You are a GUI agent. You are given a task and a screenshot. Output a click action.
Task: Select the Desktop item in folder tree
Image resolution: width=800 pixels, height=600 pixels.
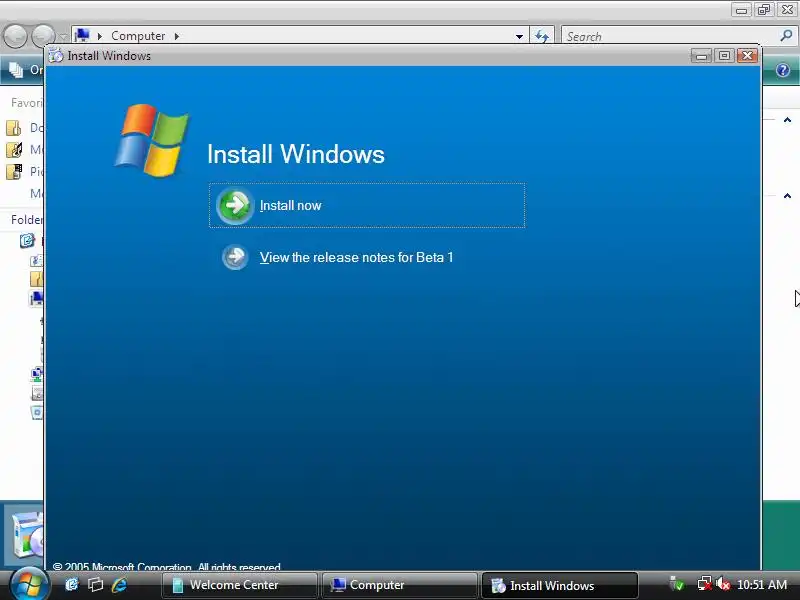pos(27,240)
